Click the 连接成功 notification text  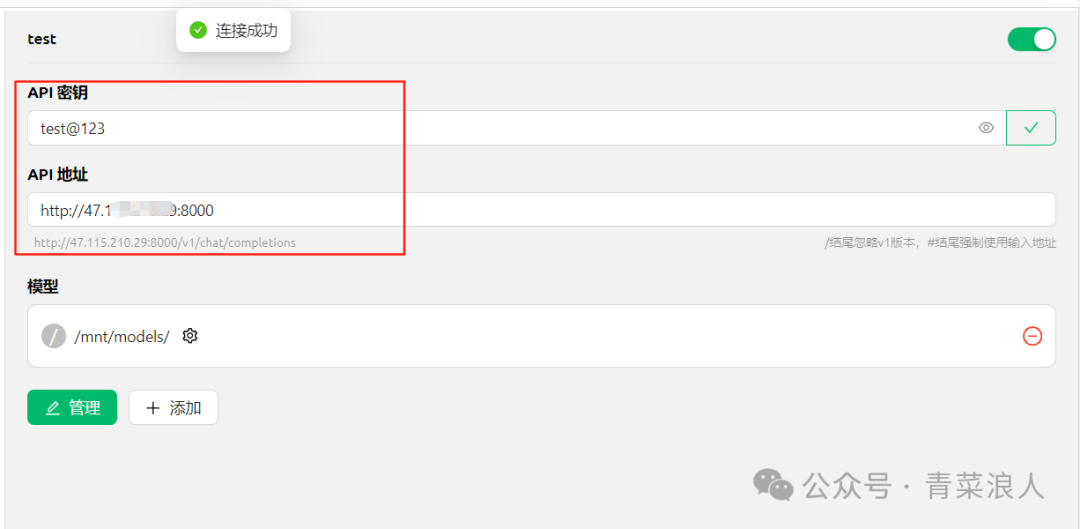(247, 30)
